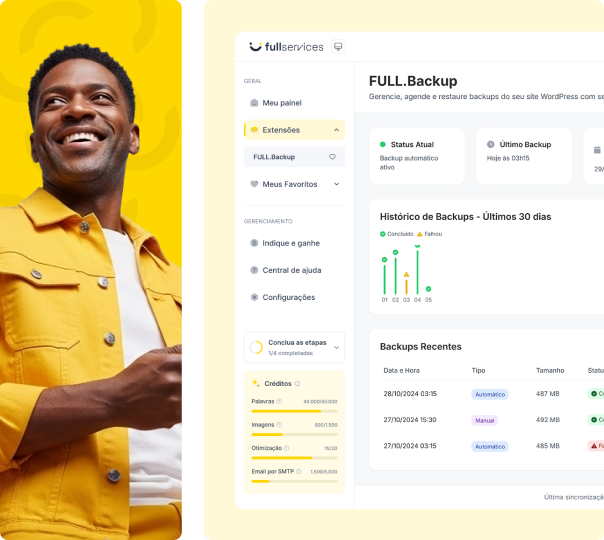Click the Manual type tag
604x540 pixels.
click(x=485, y=420)
